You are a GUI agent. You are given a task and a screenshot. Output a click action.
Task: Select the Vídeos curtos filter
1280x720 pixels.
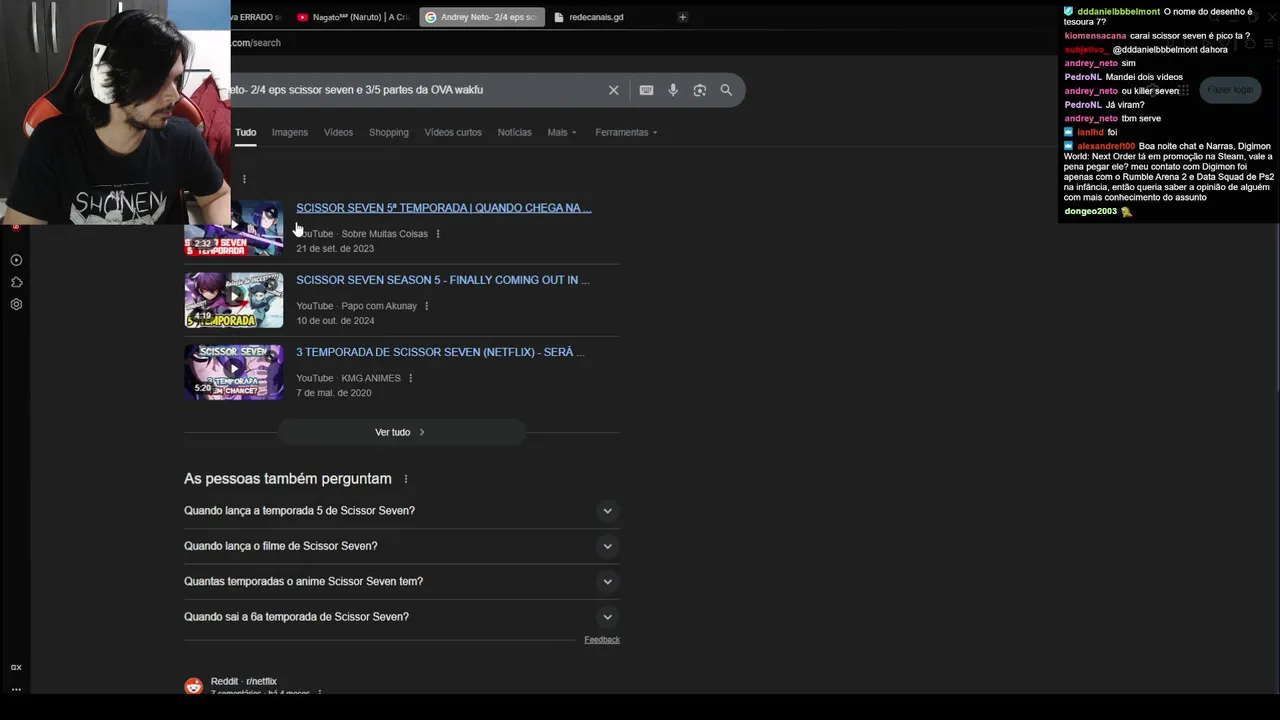coord(453,132)
